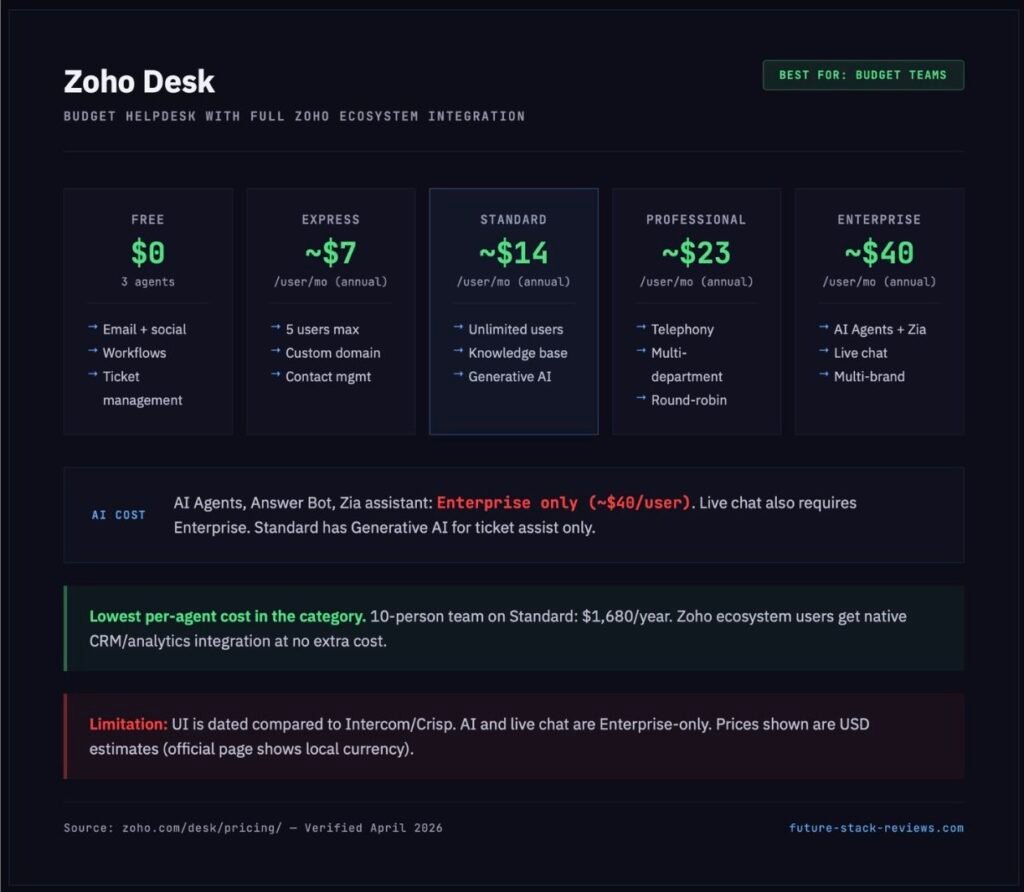1024x892 pixels.
Task: Click the arrow icon beside Email + social
Action: point(91,329)
